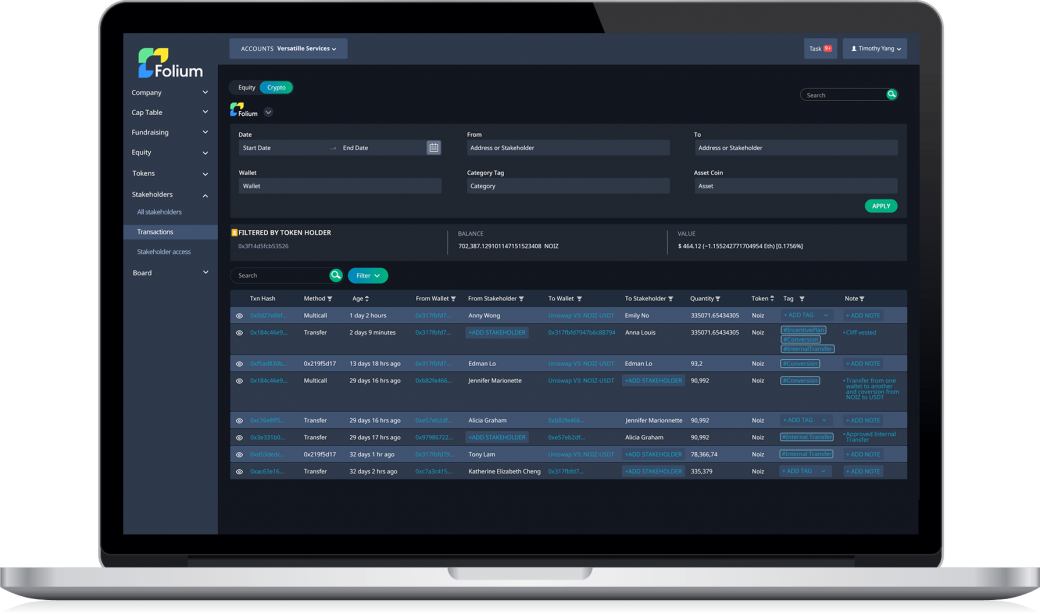The image size is (1040, 614).
Task: Click the green search icon at top right
Action: [x=892, y=95]
